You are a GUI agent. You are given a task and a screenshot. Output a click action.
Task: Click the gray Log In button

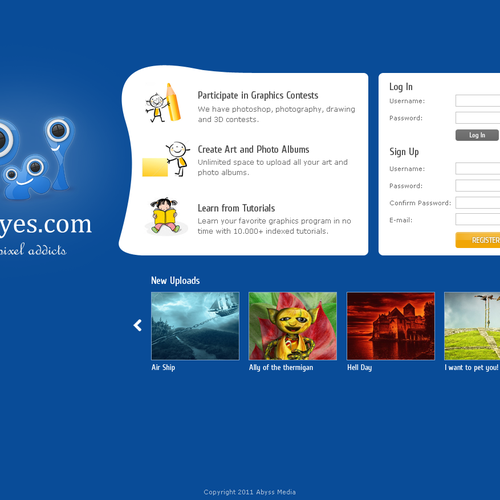(x=477, y=135)
